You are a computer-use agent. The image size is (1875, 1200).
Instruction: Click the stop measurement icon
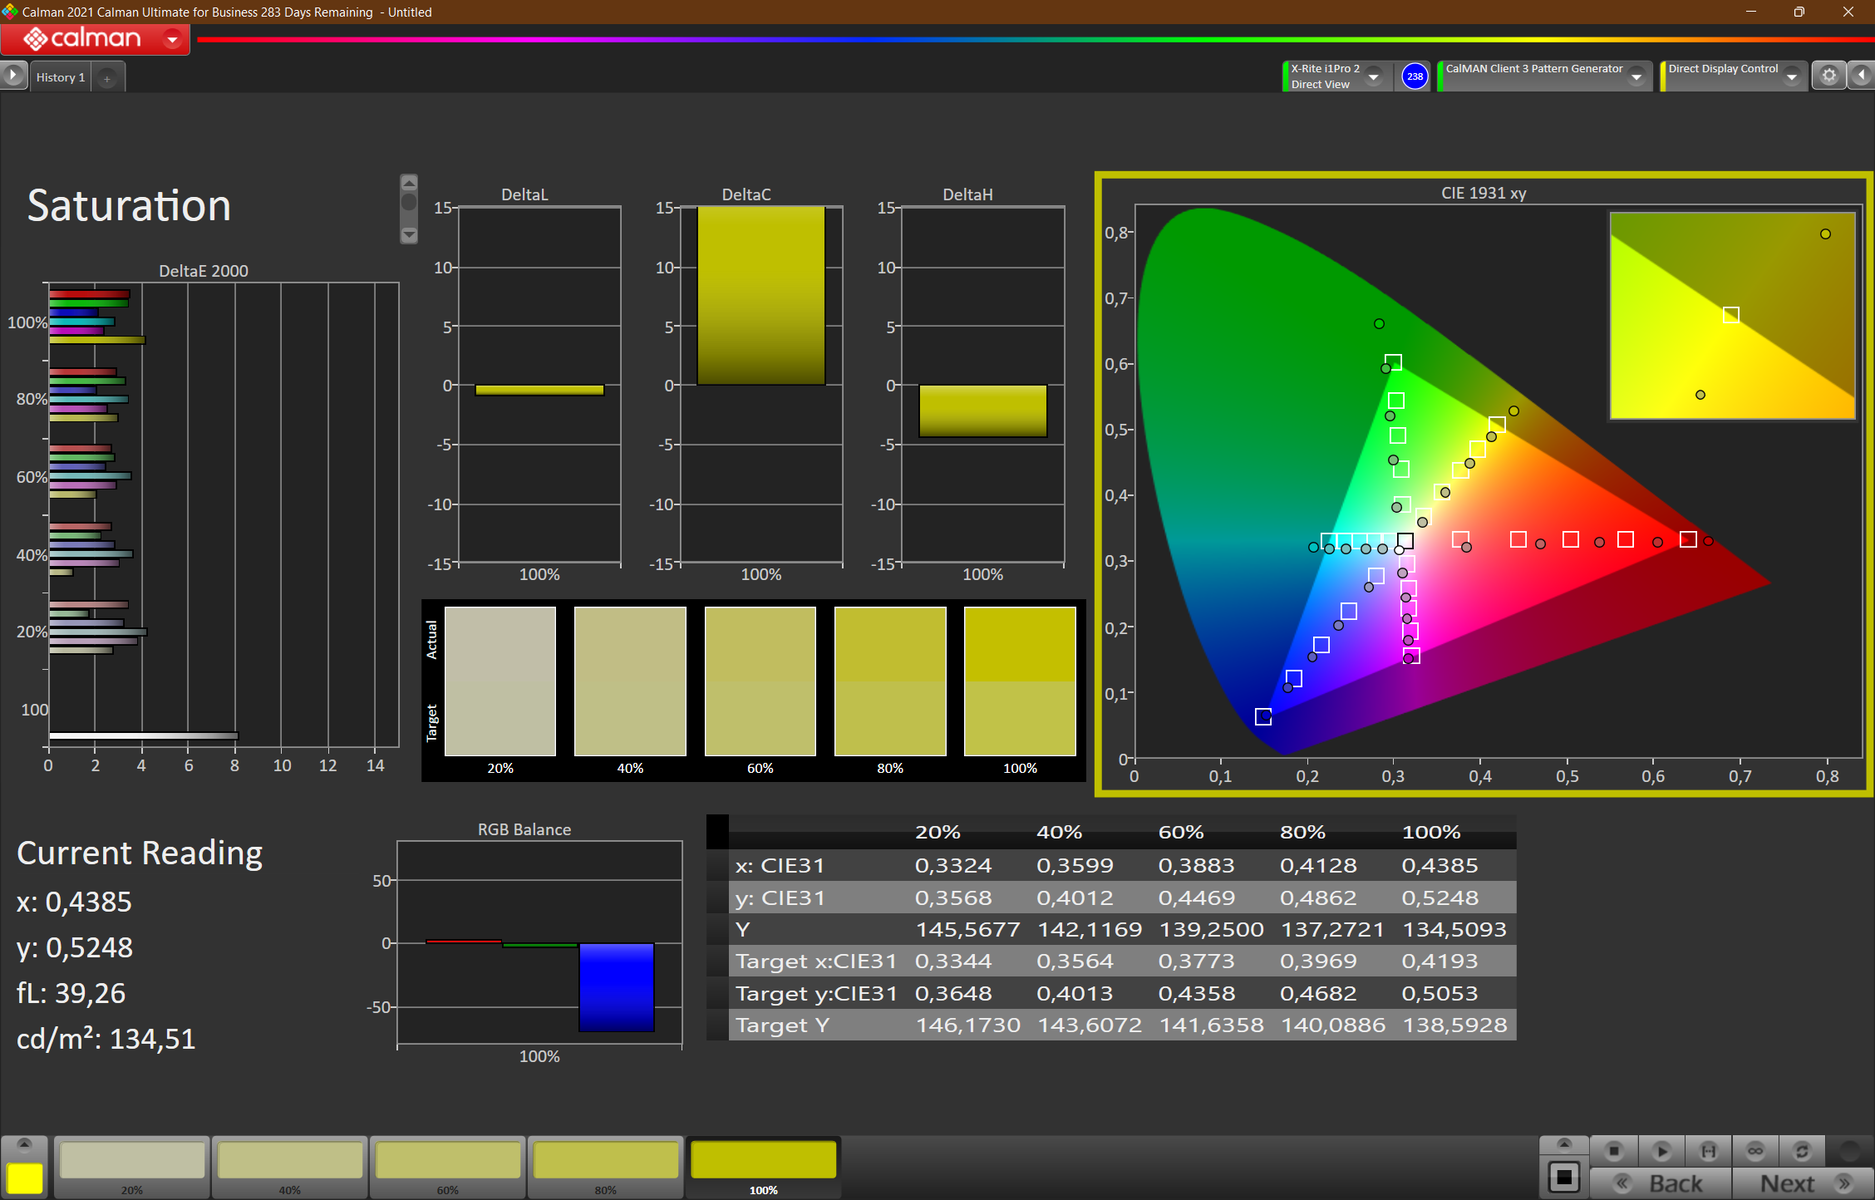tap(1613, 1151)
